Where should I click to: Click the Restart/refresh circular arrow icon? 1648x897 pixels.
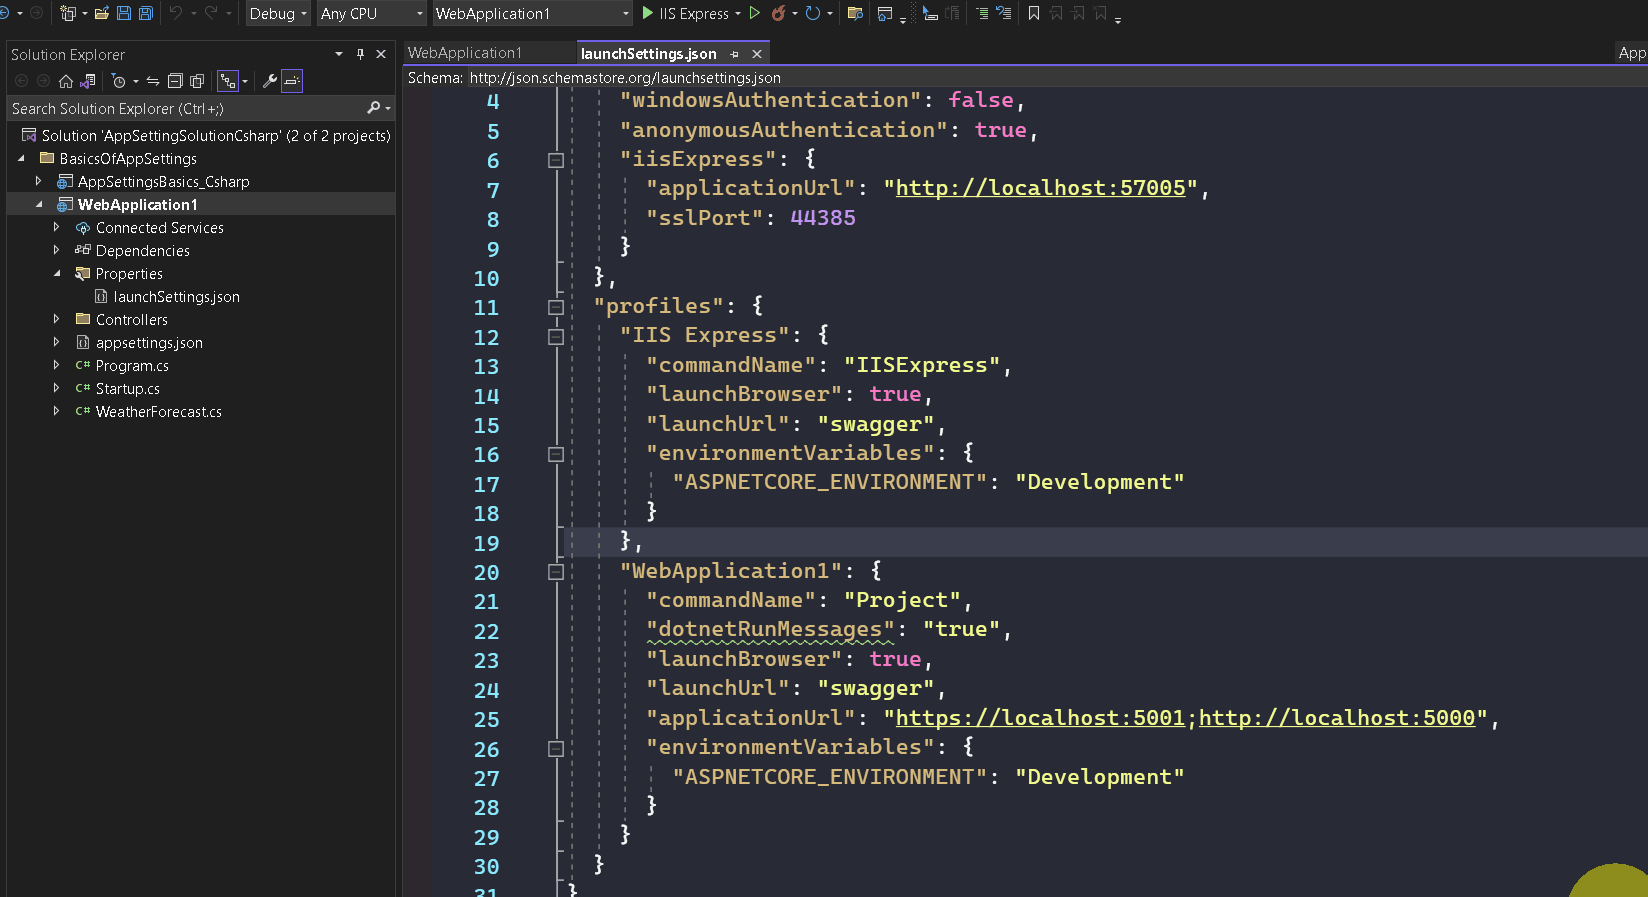click(813, 13)
